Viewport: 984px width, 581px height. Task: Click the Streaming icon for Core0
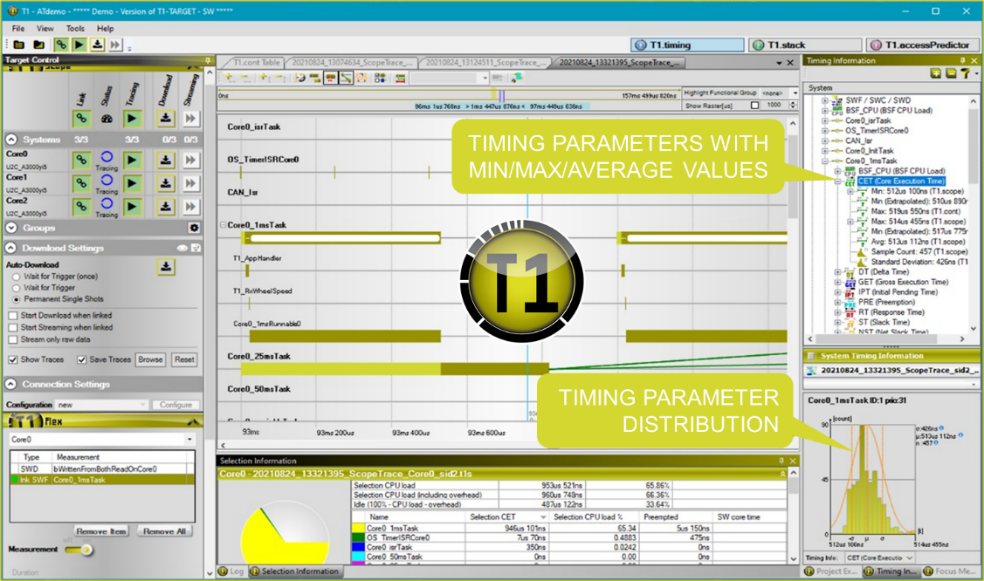191,160
